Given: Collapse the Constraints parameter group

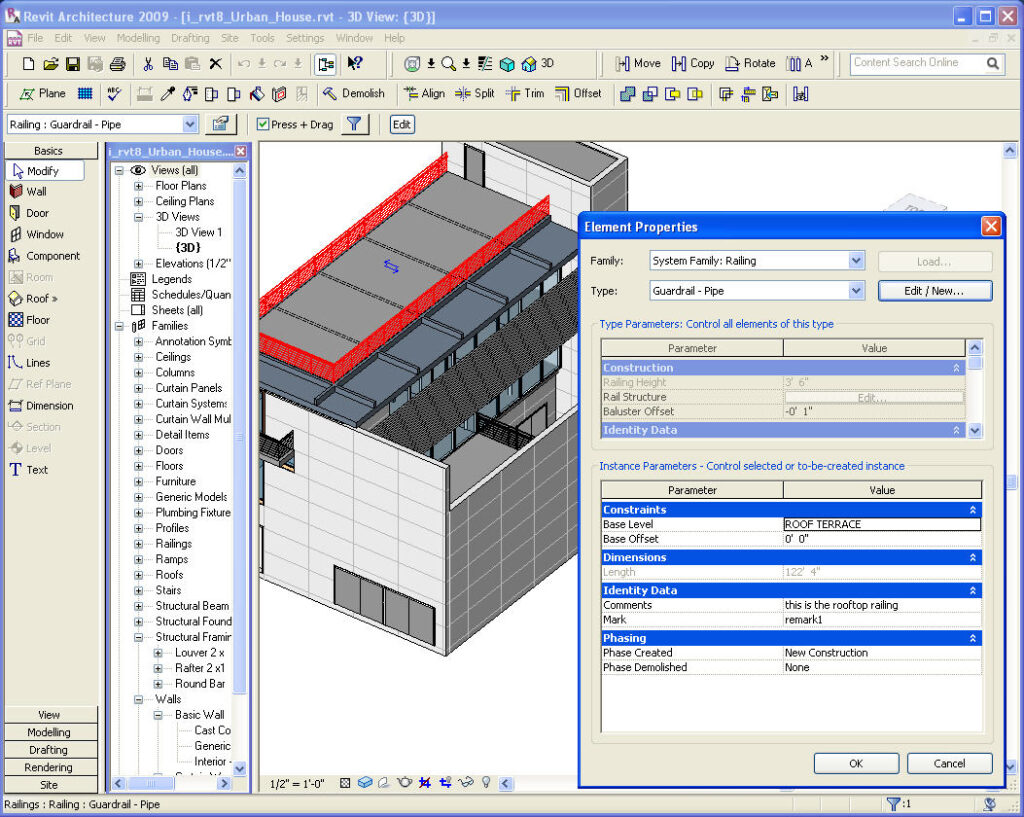Looking at the screenshot, I should coord(972,510).
